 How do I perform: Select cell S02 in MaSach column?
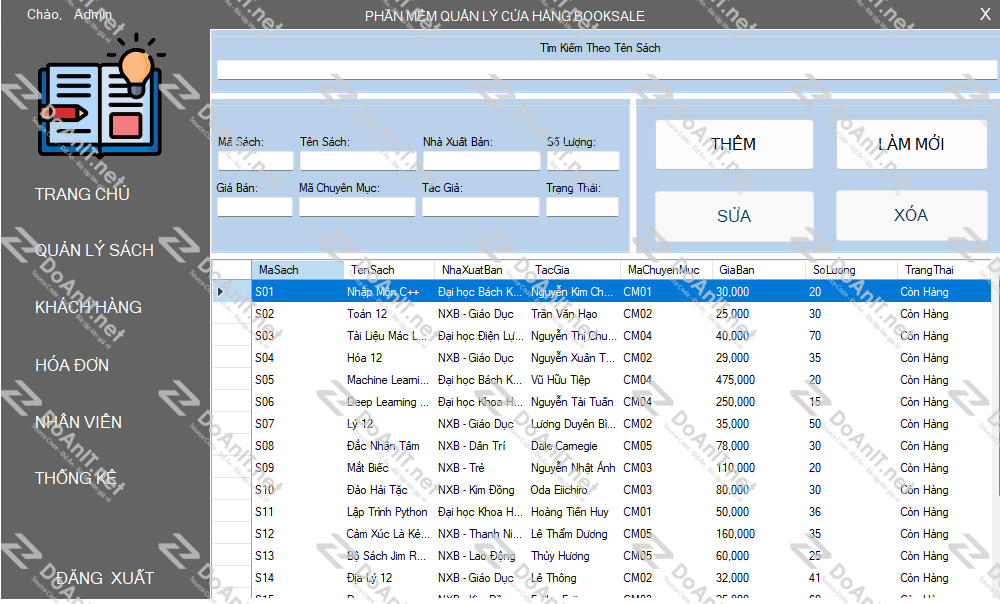(297, 314)
